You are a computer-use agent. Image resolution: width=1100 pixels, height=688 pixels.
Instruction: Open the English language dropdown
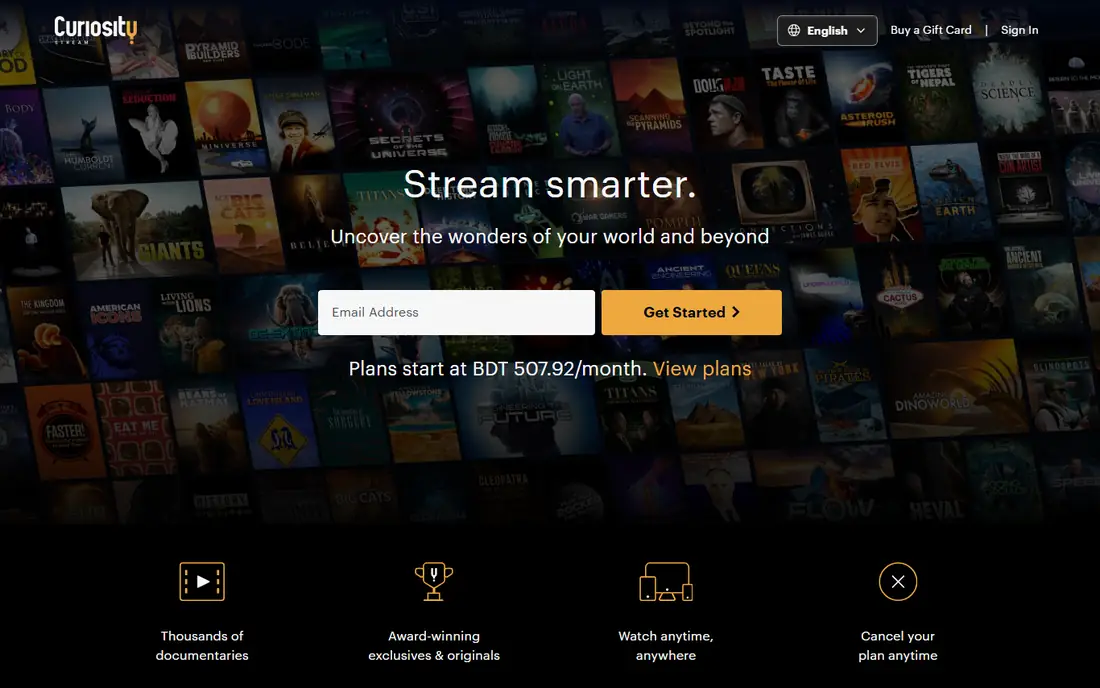826,30
